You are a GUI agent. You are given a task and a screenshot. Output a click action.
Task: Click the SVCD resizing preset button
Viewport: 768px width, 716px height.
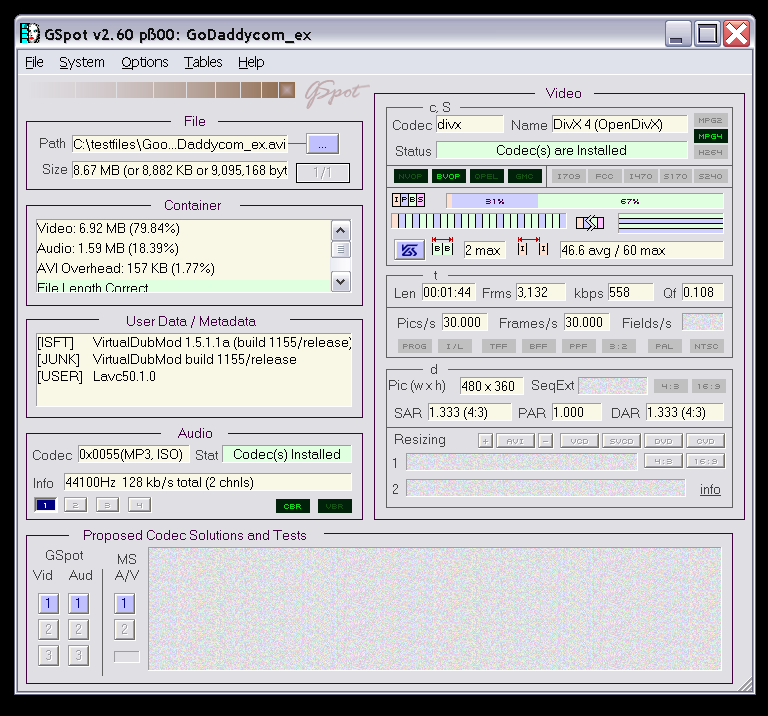[x=622, y=441]
